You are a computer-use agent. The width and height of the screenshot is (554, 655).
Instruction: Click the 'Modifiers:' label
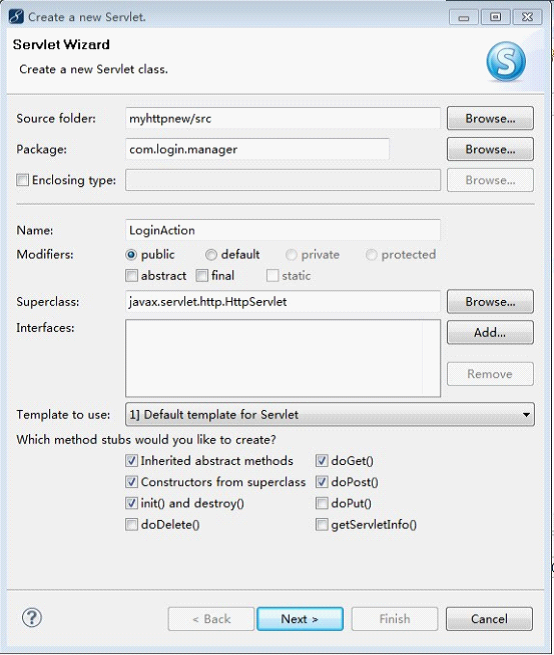(45, 254)
